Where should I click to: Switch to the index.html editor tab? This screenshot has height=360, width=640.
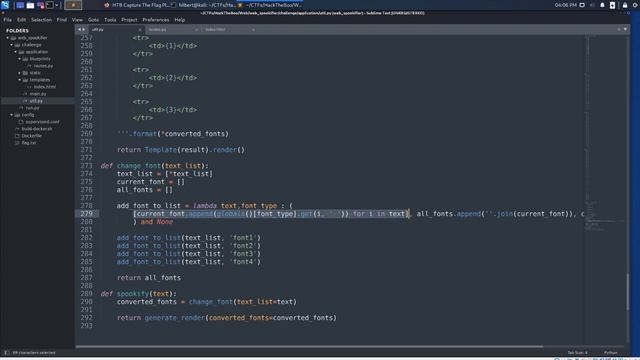pyautogui.click(x=229, y=29)
